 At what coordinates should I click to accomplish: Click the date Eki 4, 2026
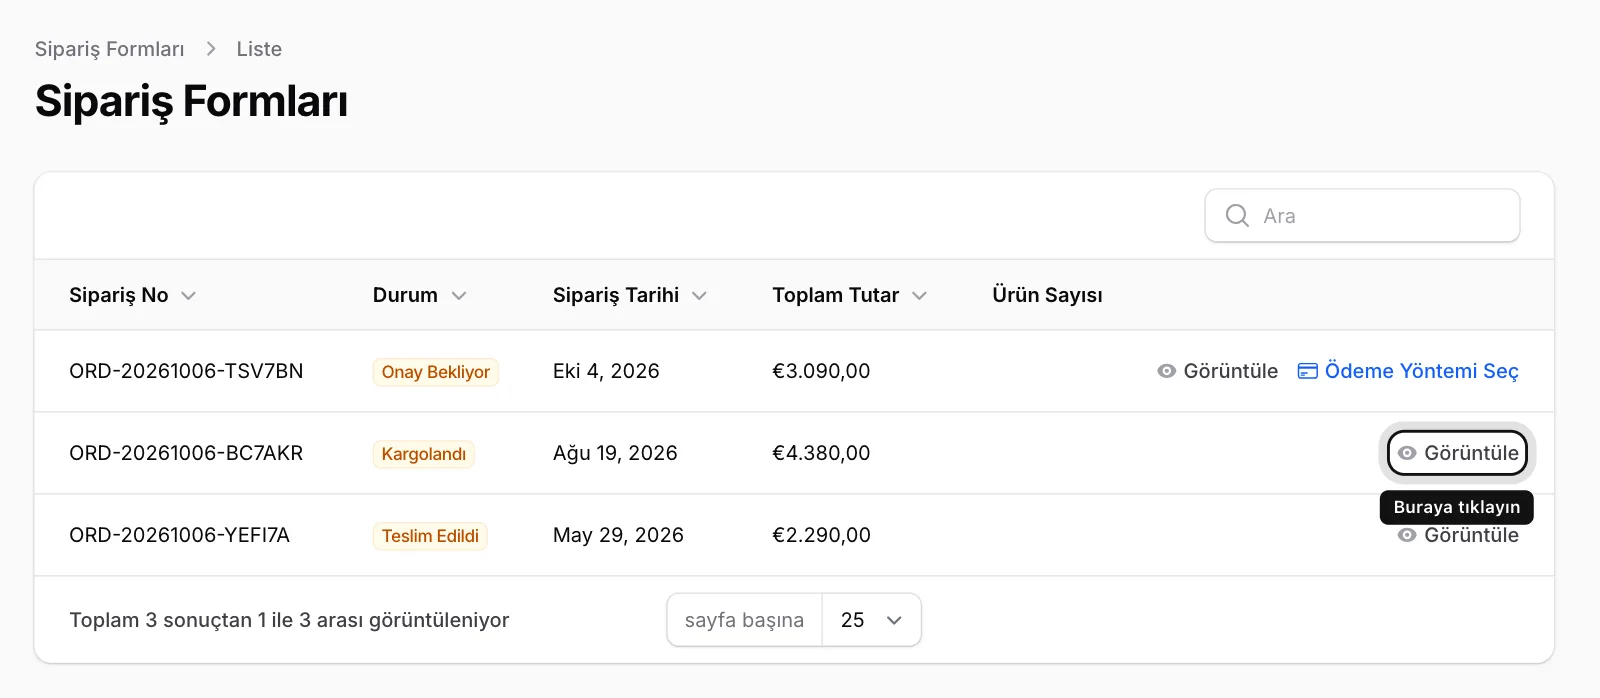pos(606,371)
